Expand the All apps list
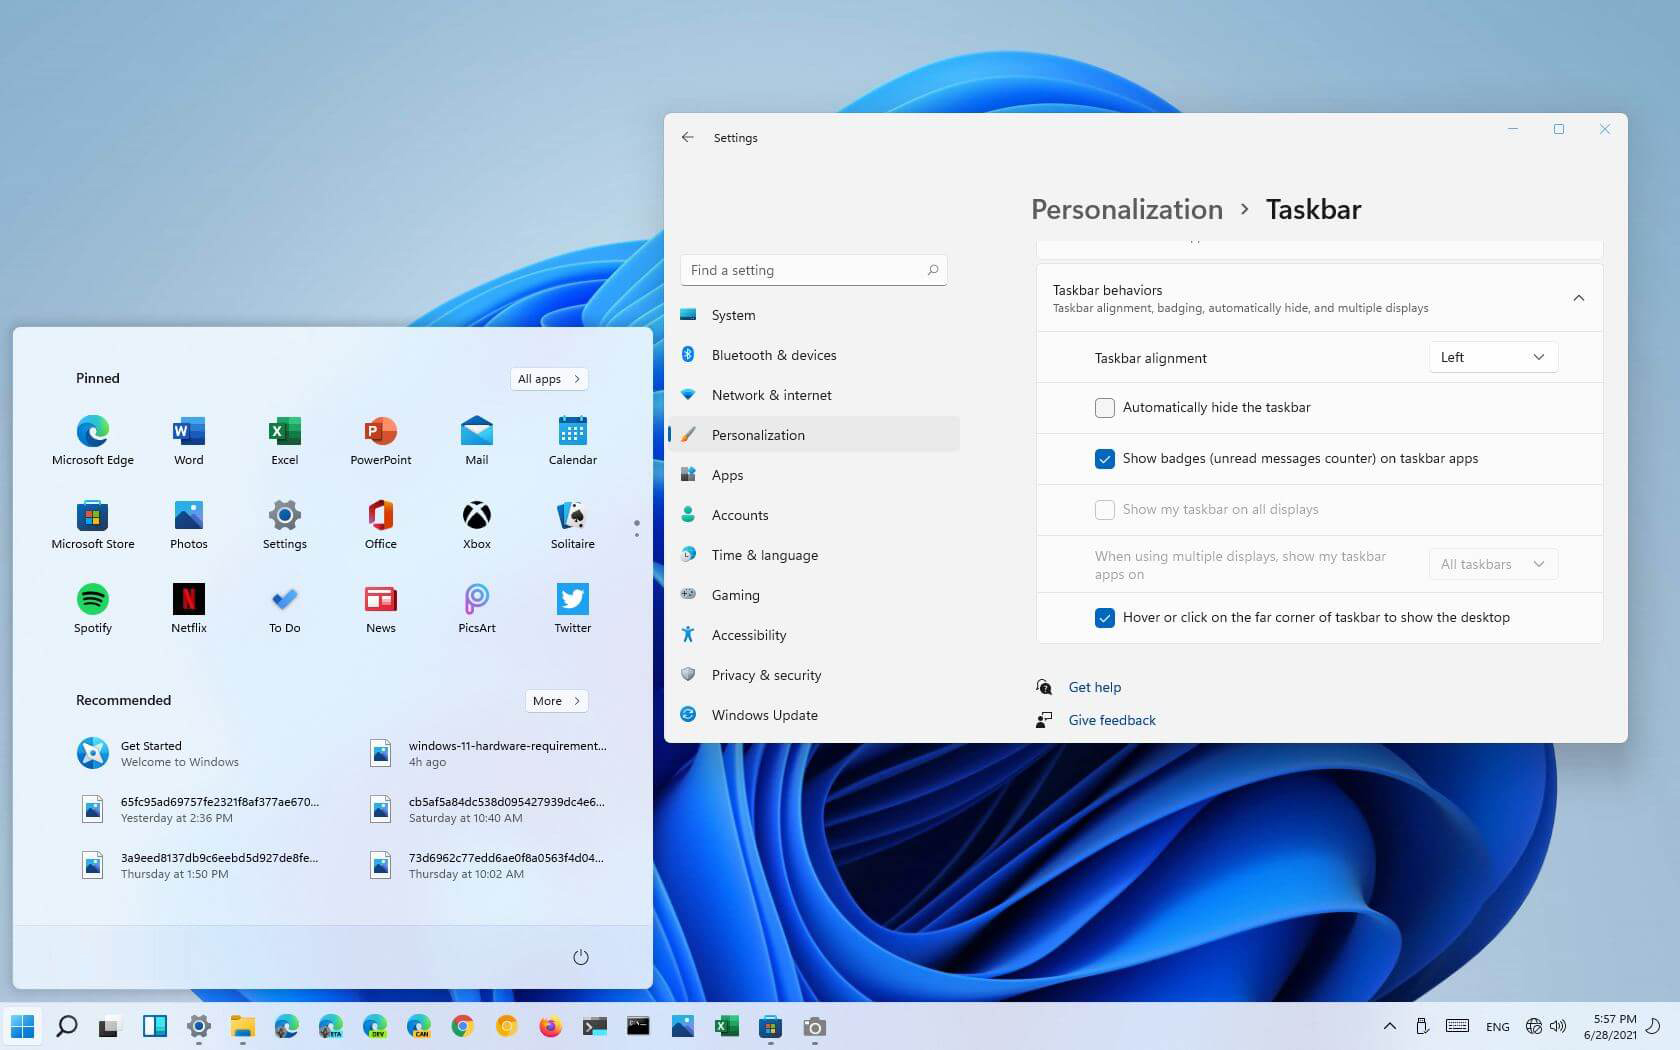Image resolution: width=1680 pixels, height=1050 pixels. coord(548,379)
